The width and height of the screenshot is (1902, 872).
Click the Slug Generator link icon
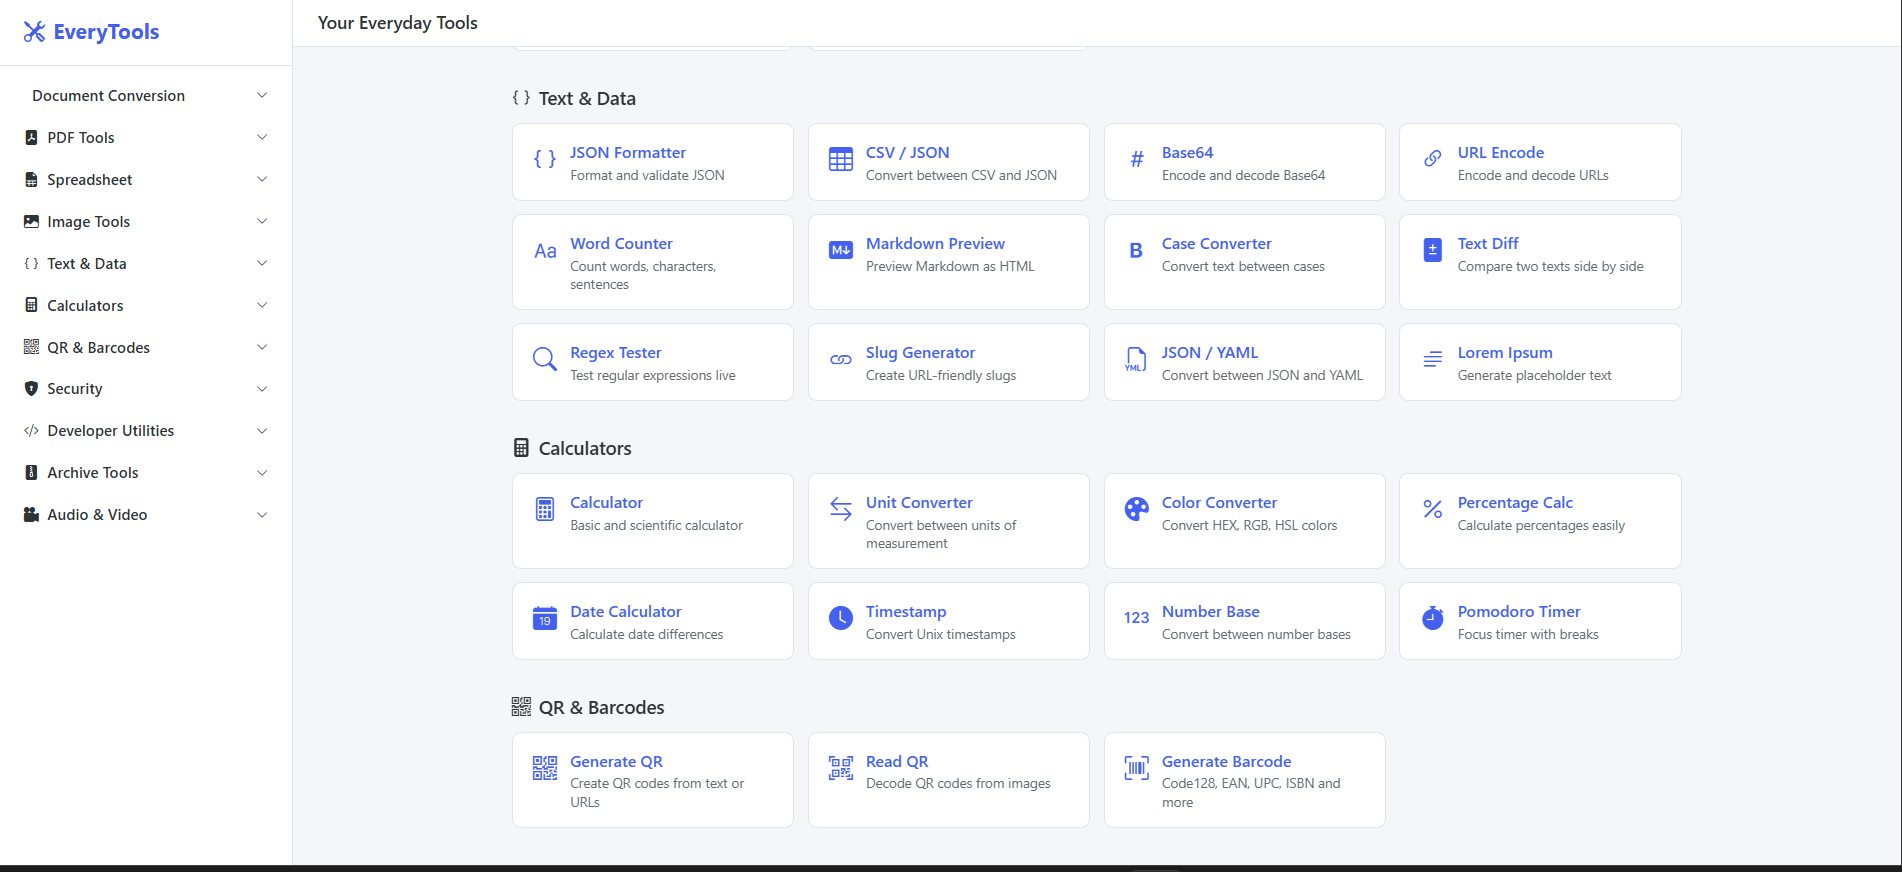tap(841, 359)
